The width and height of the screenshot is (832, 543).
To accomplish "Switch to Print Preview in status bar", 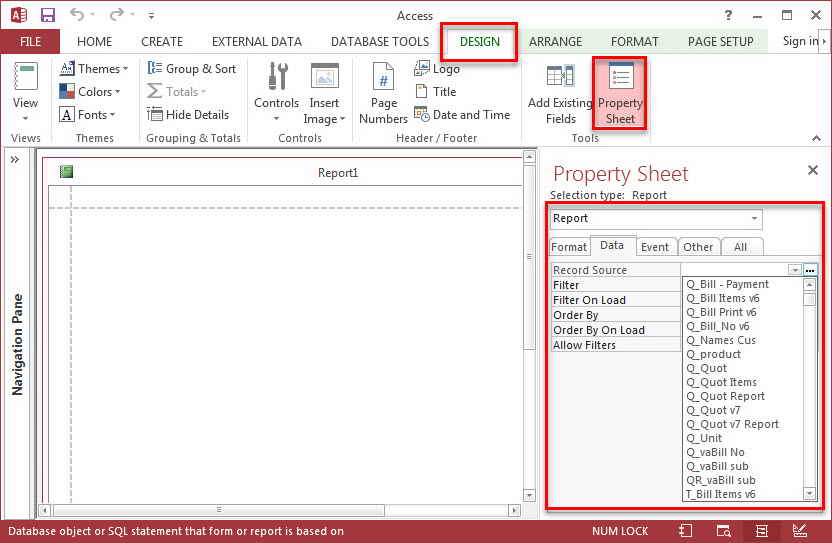I will [723, 531].
